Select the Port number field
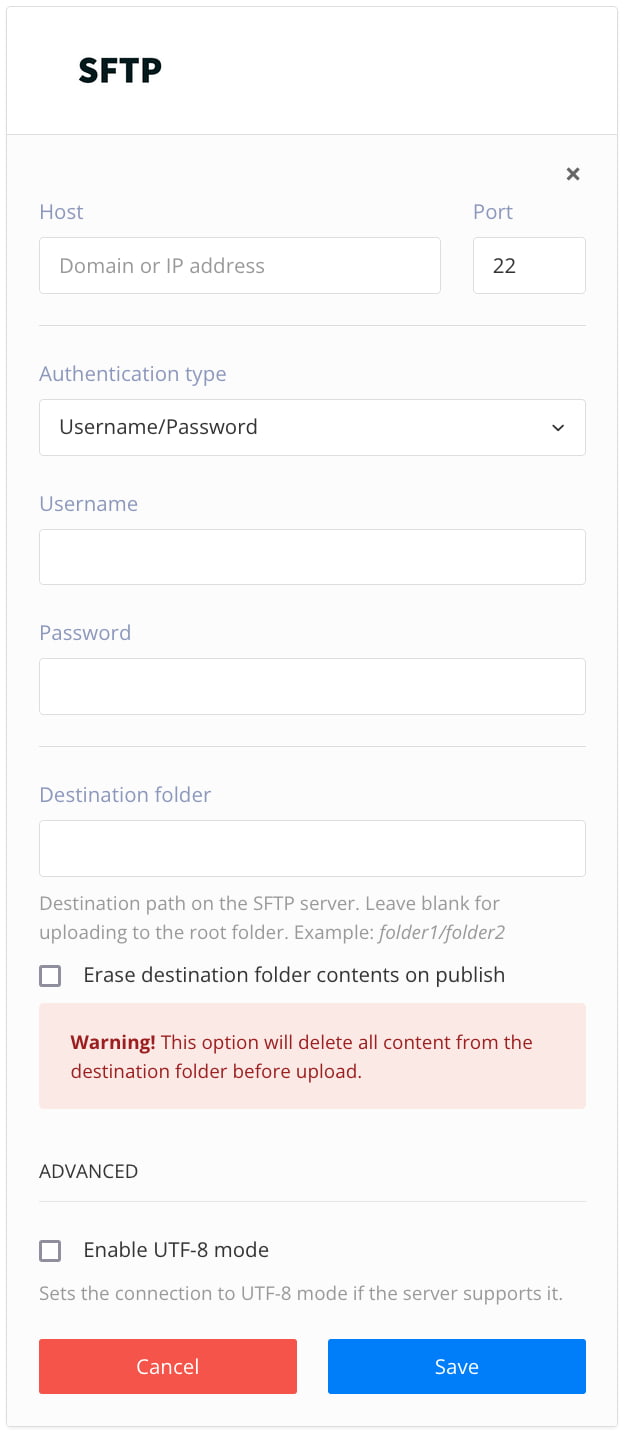 (529, 265)
